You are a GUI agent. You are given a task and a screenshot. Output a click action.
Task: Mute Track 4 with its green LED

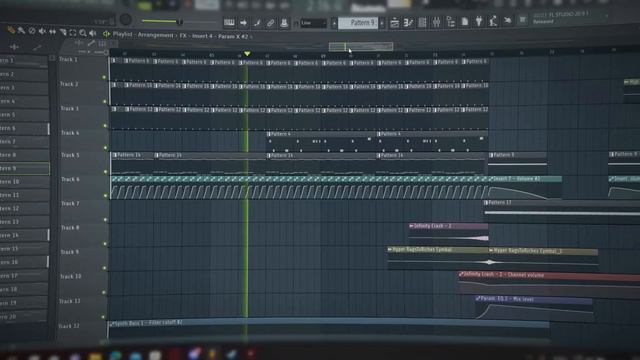tap(105, 148)
